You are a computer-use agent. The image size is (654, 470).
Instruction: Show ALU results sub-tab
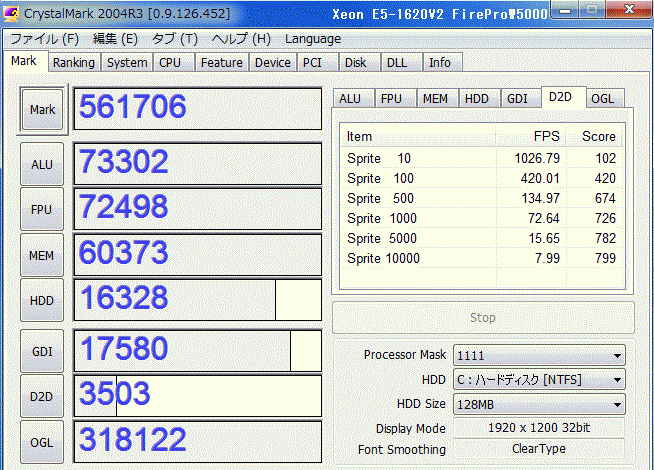pyautogui.click(x=353, y=98)
